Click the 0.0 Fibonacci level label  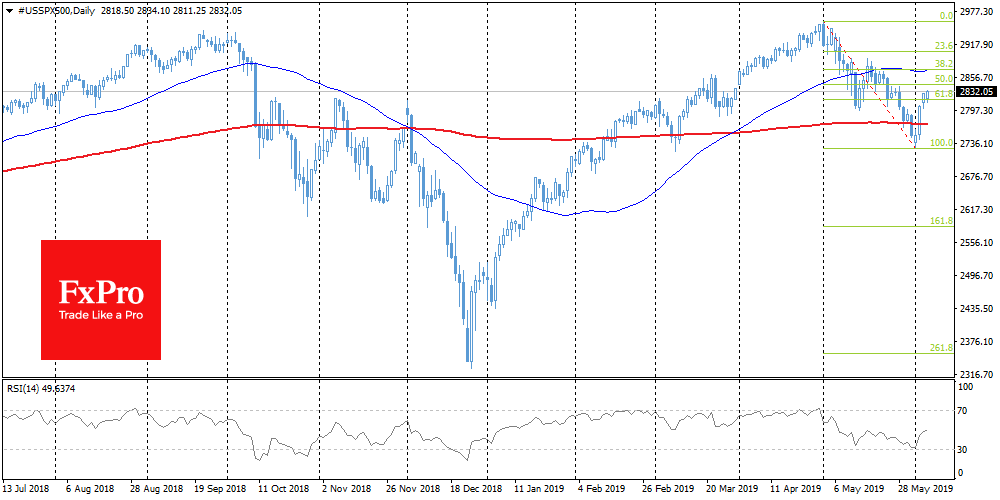coord(943,16)
